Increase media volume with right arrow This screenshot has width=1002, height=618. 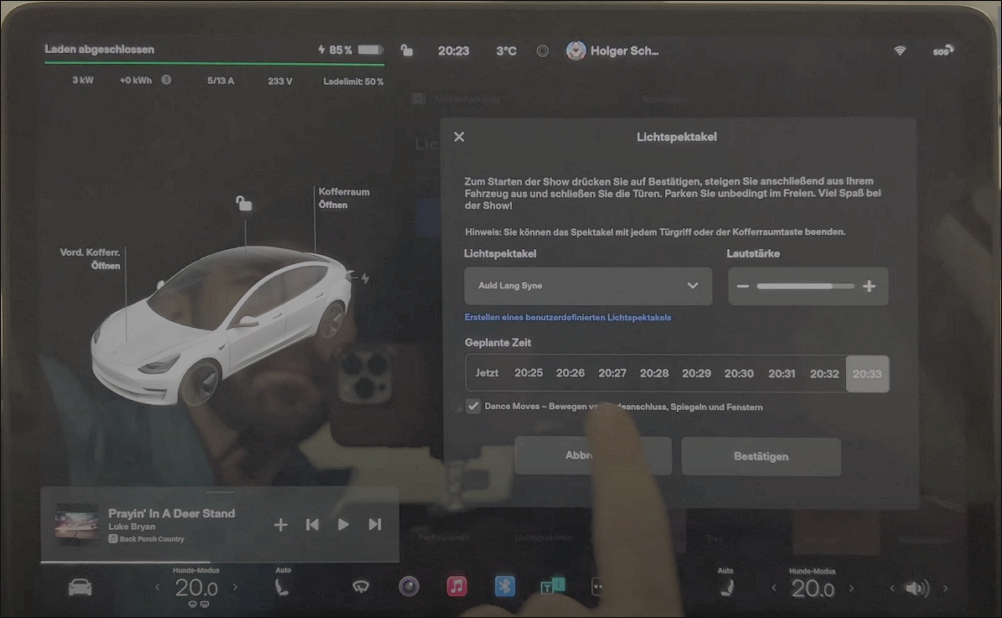click(x=945, y=588)
